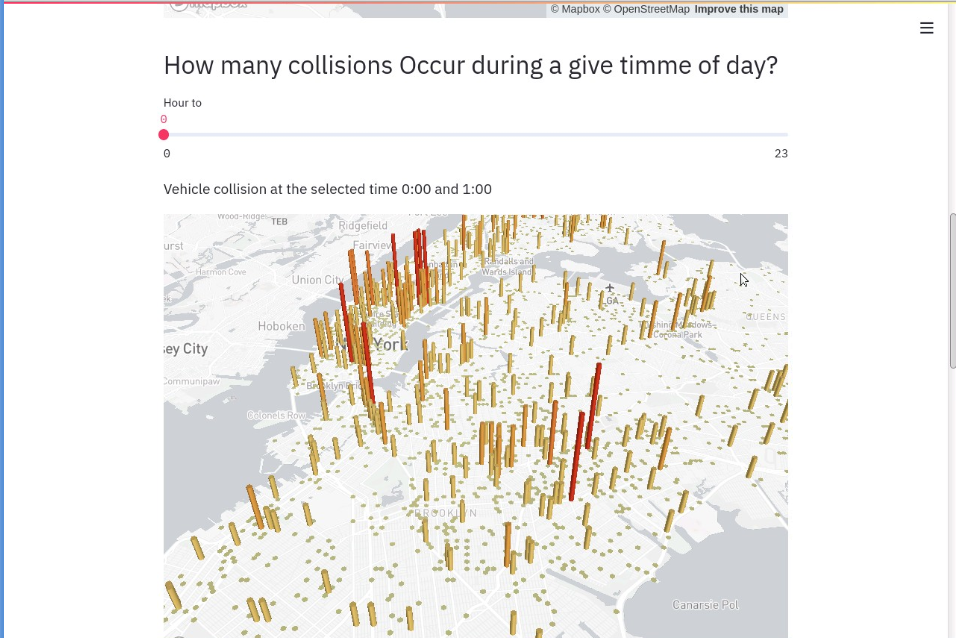Click the selected-time caption text below the slider
Image resolution: width=956 pixels, height=638 pixels.
click(x=327, y=189)
